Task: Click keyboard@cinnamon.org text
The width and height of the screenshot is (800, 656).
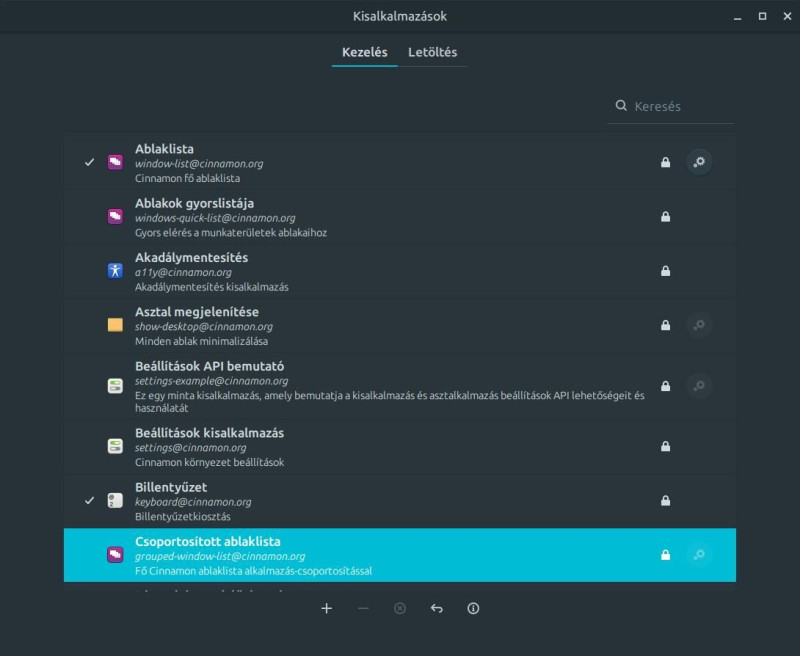Action: [x=193, y=502]
